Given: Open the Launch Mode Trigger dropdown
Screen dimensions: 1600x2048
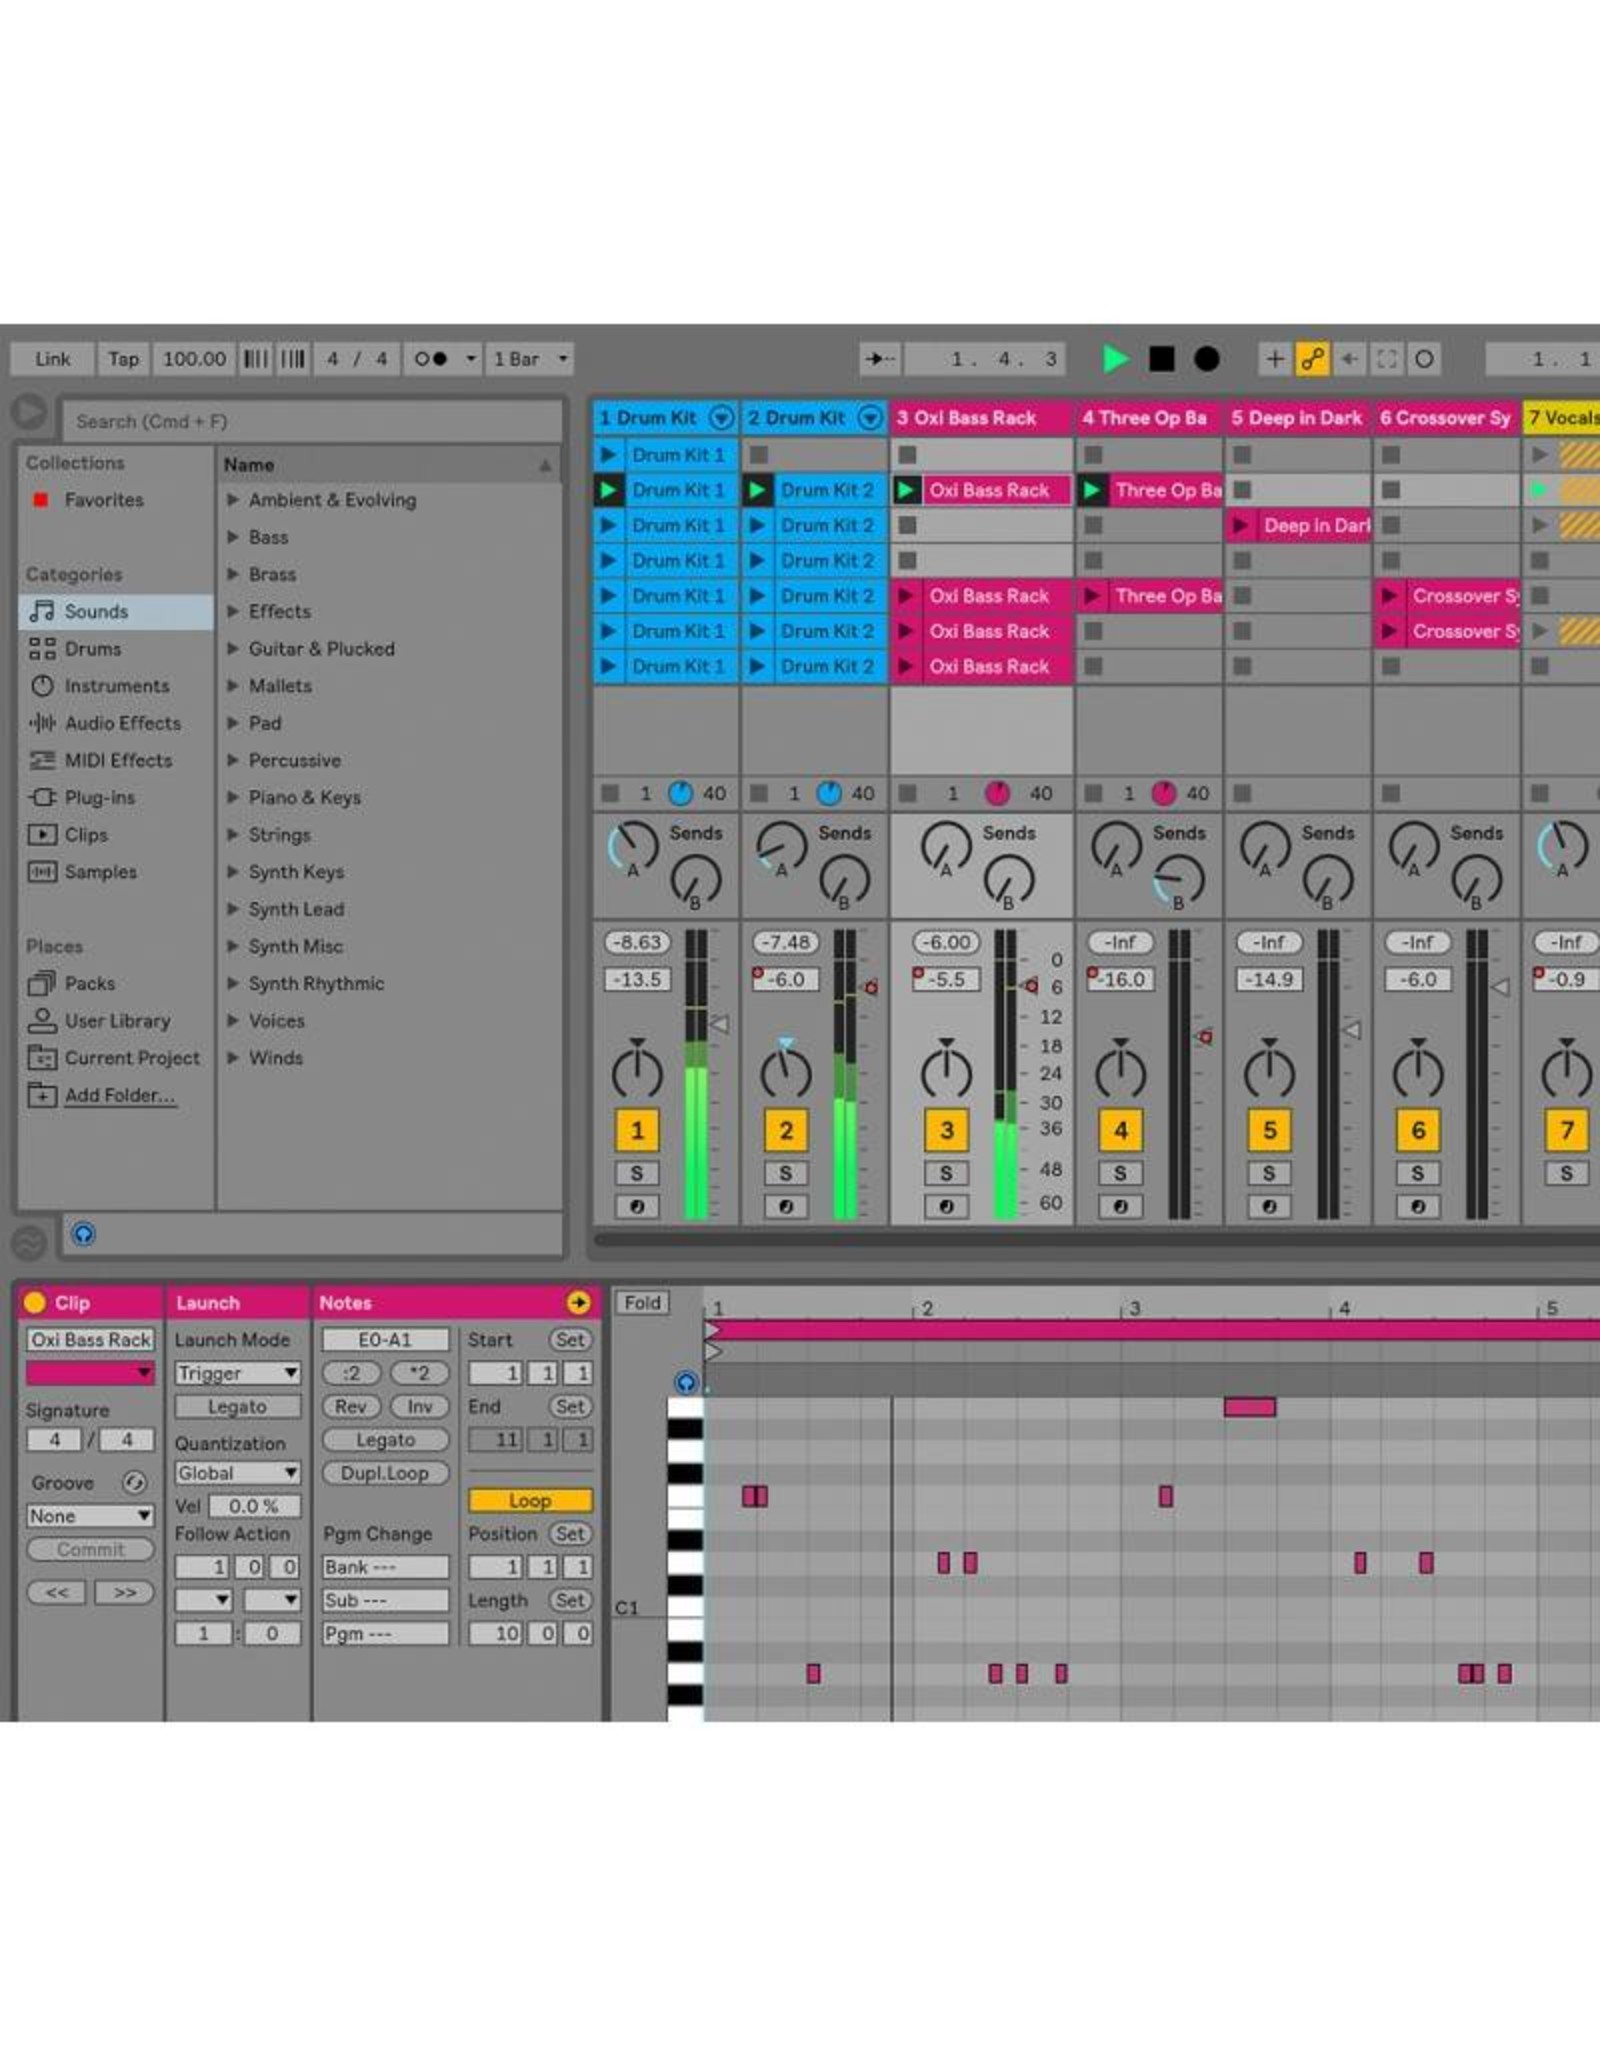Looking at the screenshot, I should [x=237, y=1374].
